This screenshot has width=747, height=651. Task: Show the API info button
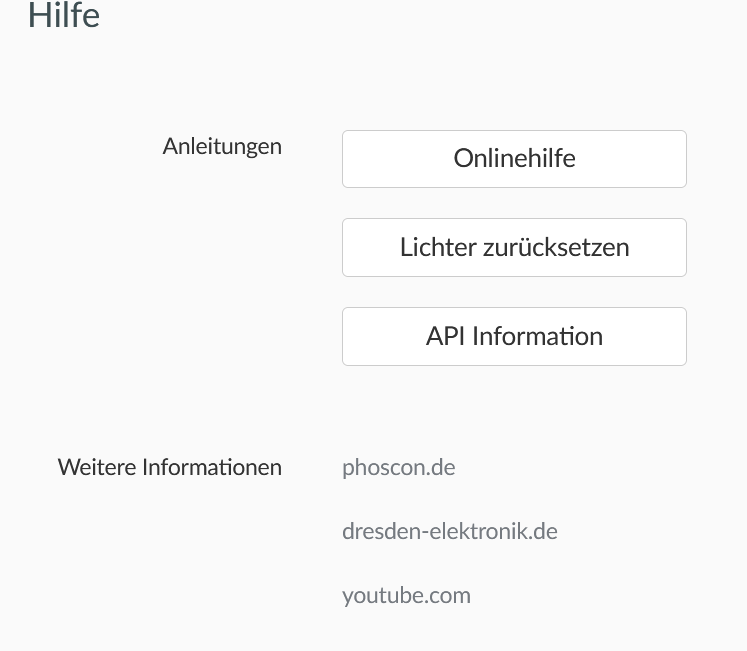[x=514, y=336]
